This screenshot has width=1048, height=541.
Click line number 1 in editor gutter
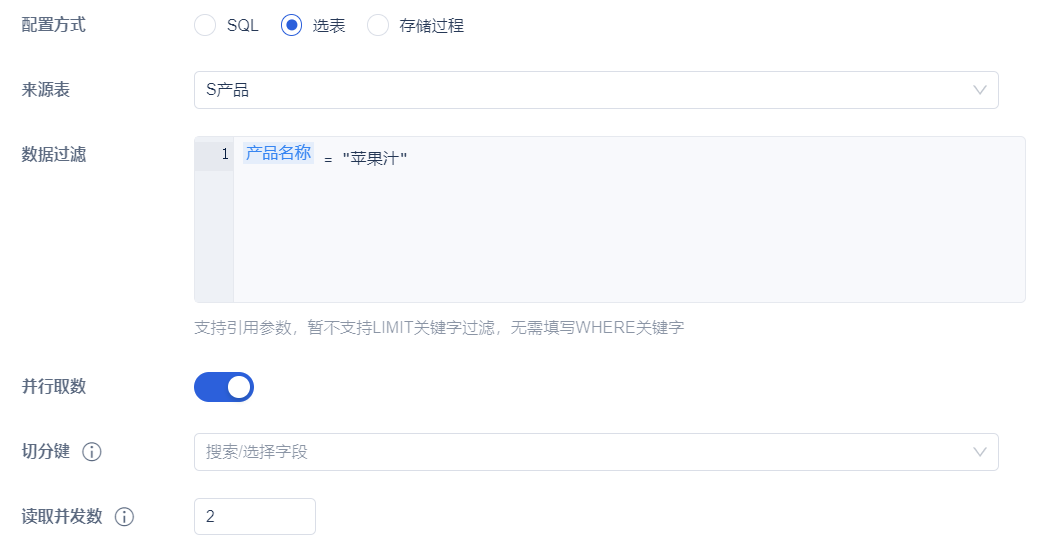(x=225, y=154)
